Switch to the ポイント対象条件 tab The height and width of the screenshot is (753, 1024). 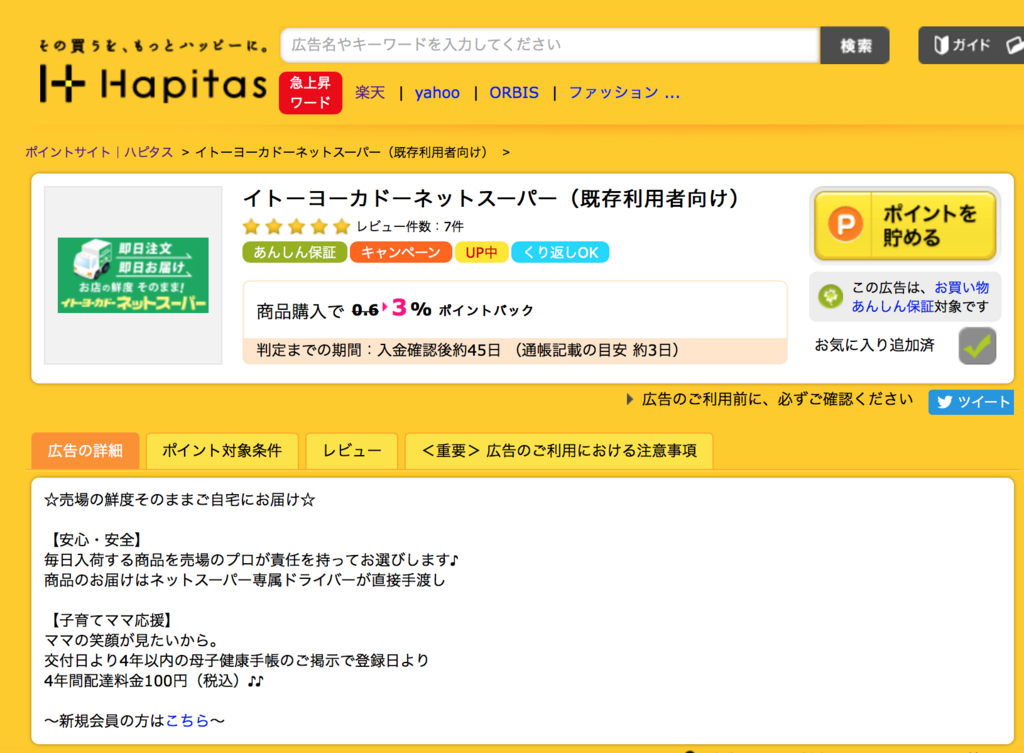222,451
